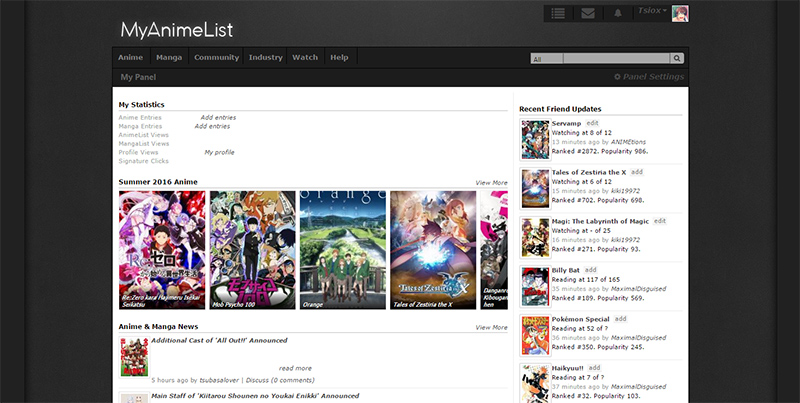The image size is (800, 403).
Task: Click View More for Summer 2016 Anime
Action: pyautogui.click(x=491, y=183)
